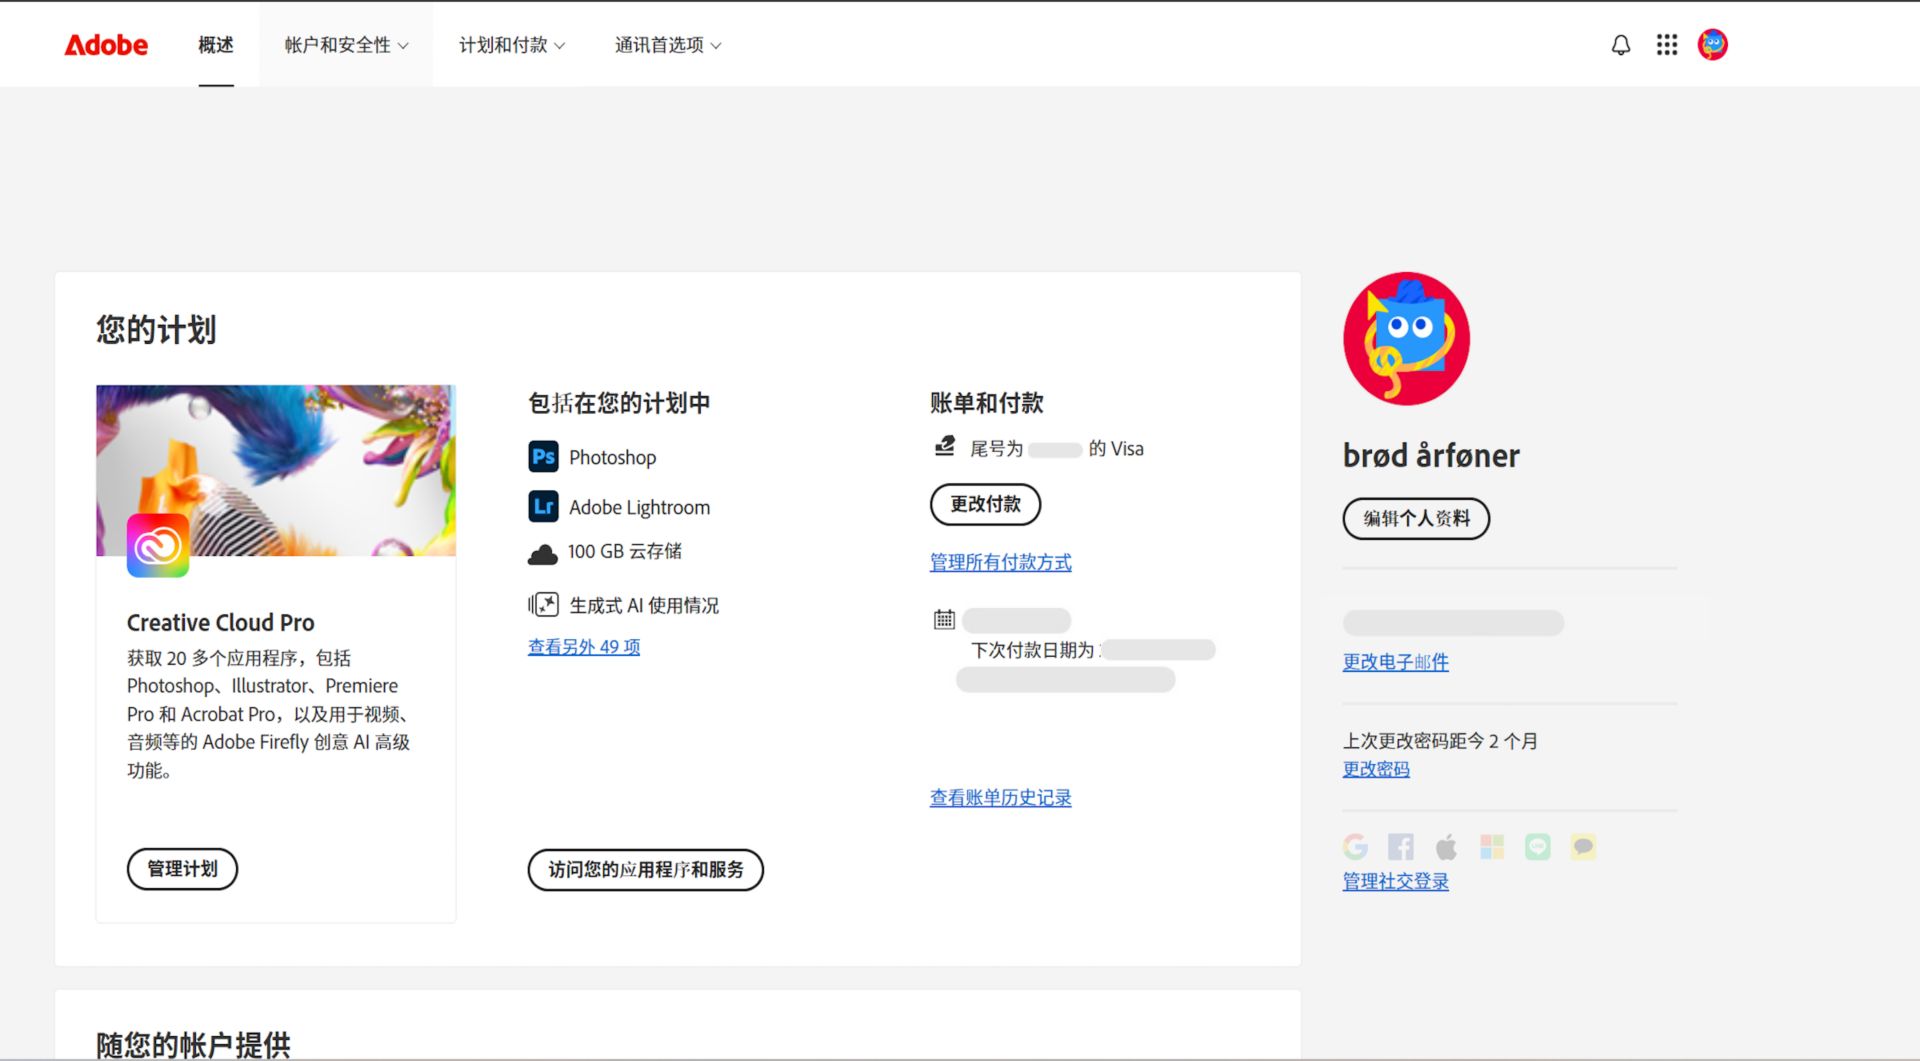
Task: Click the Adobe Lightroom app icon
Action: [542, 506]
